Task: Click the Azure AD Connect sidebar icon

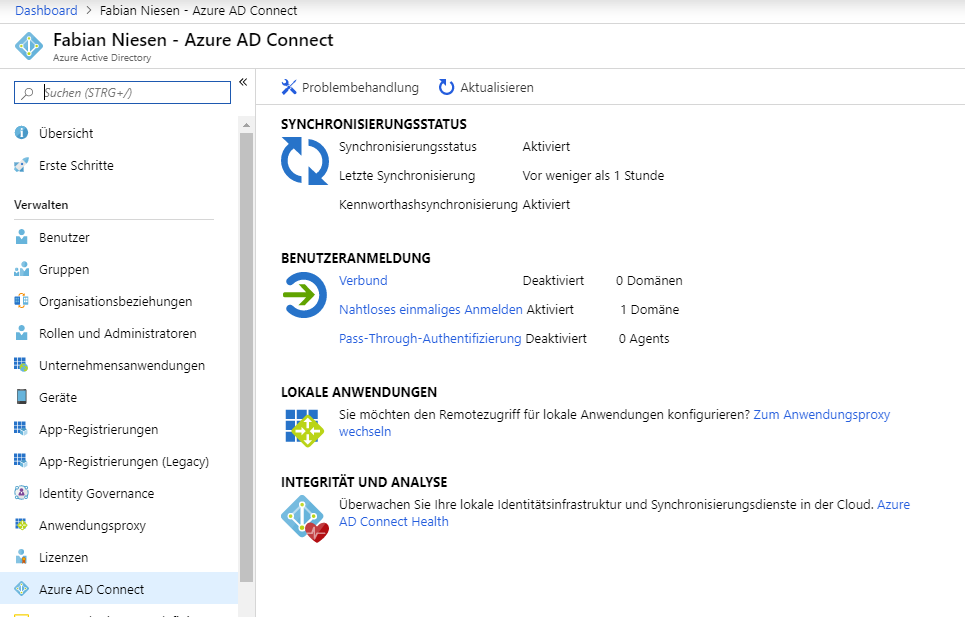Action: click(22, 589)
